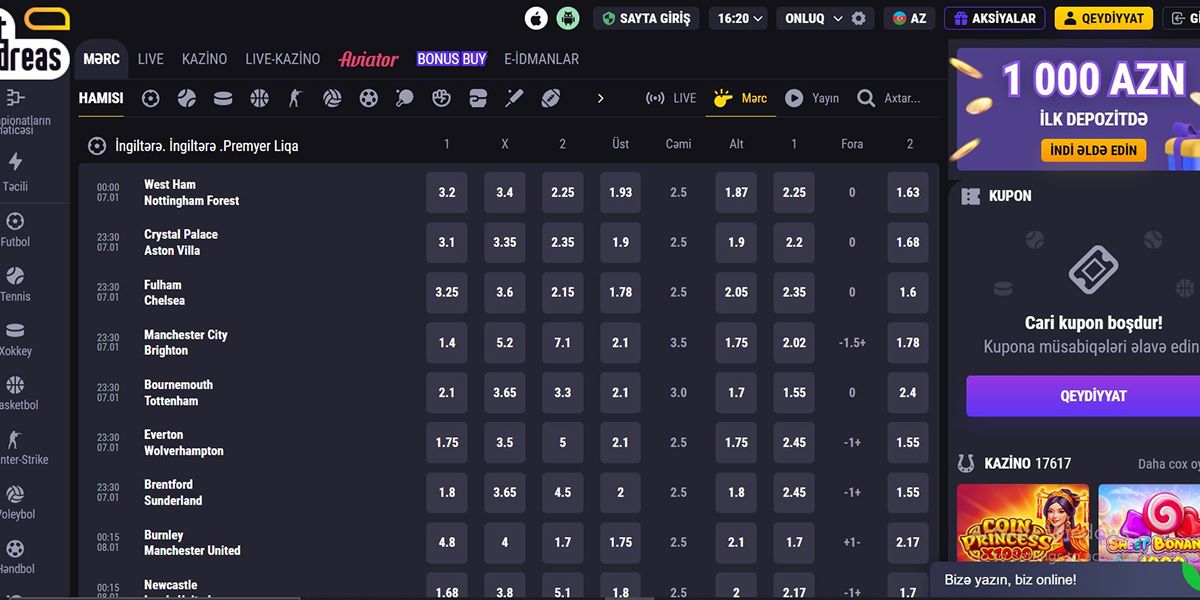The height and width of the screenshot is (600, 1200).
Task: Open the 16:20 time zone dropdown
Action: (x=740, y=18)
